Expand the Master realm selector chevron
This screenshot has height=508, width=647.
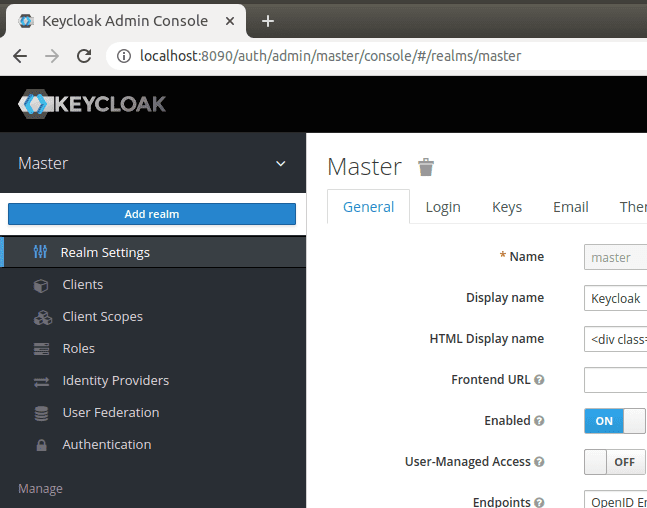pyautogui.click(x=281, y=164)
